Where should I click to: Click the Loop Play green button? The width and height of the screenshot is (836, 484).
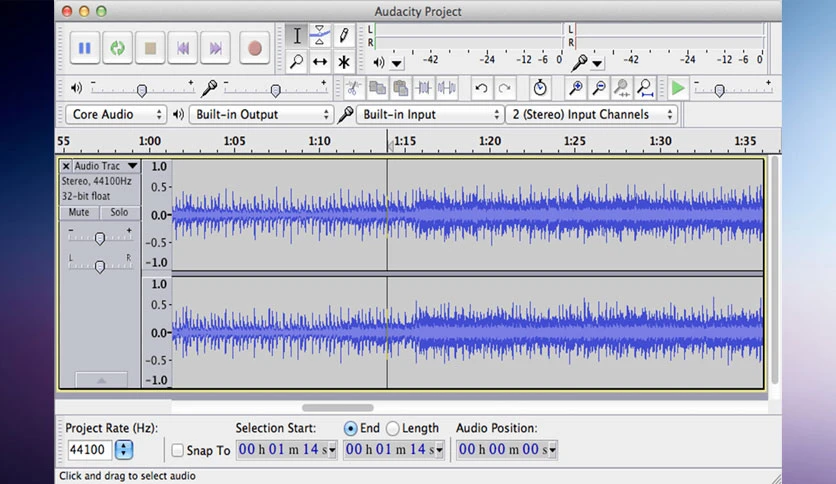point(117,49)
